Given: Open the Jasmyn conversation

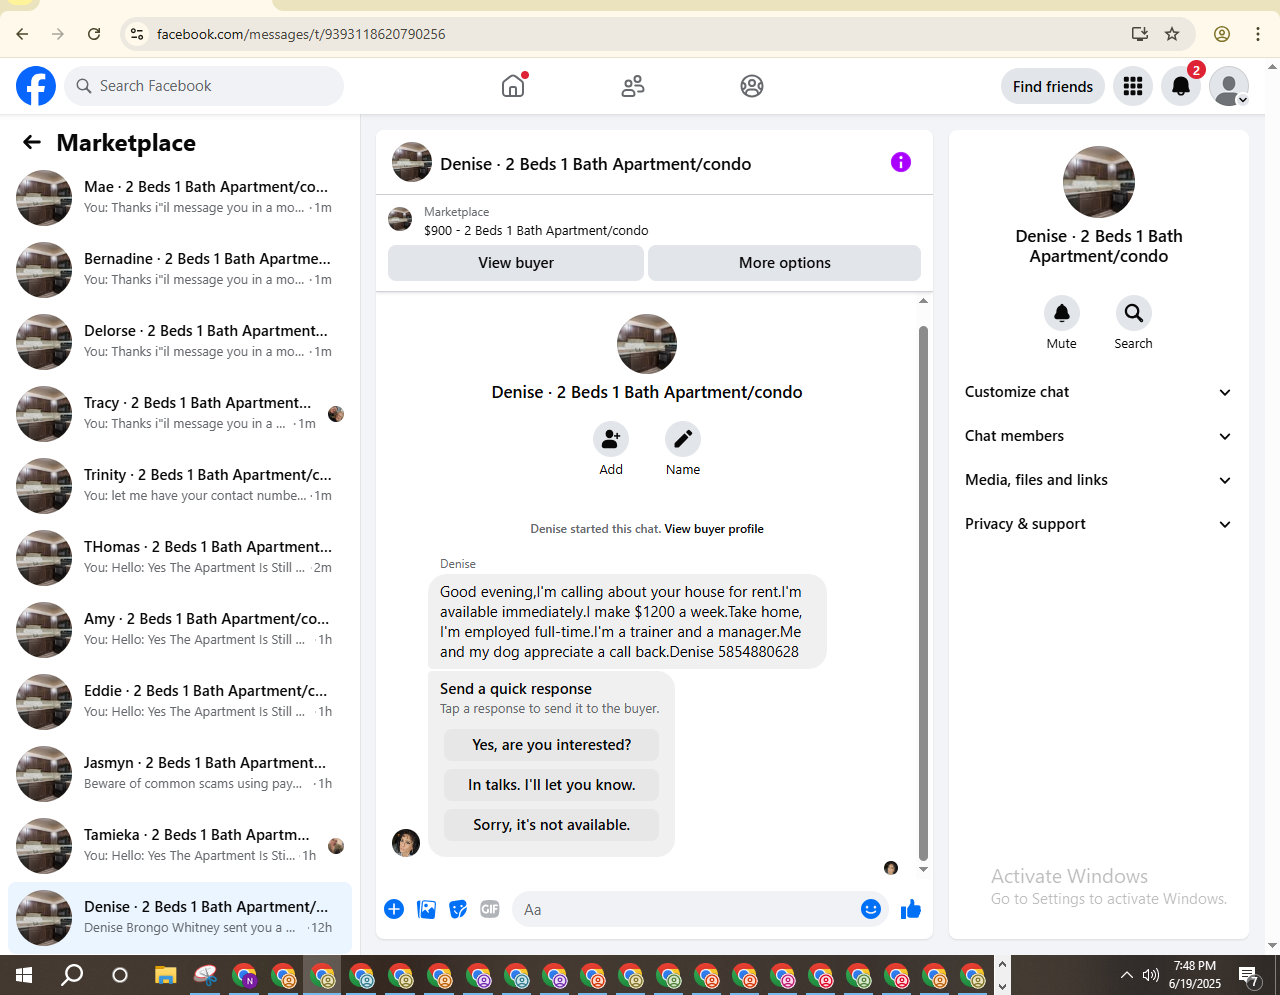Looking at the screenshot, I should pyautogui.click(x=180, y=774).
